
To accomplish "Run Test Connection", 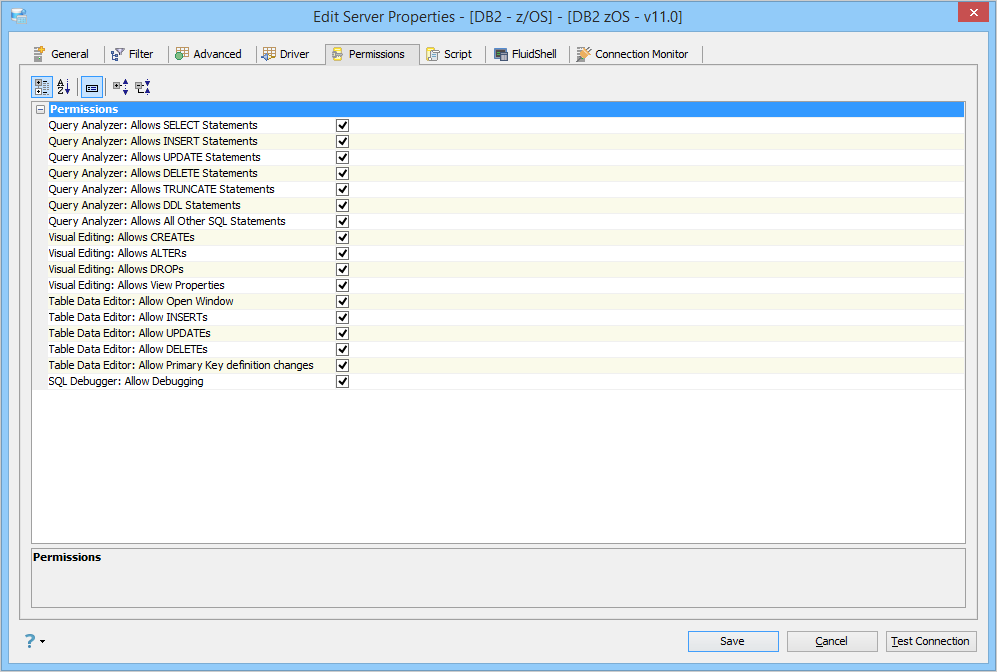I will (930, 641).
